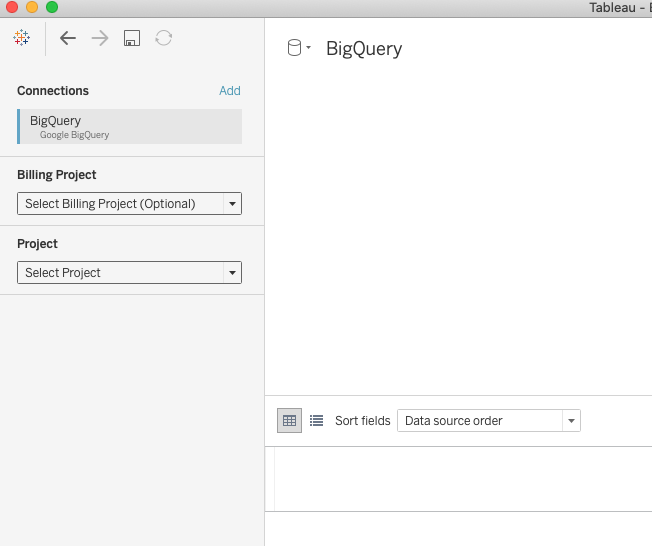Minimize the window with yellow button
652x546 pixels.
32,7
